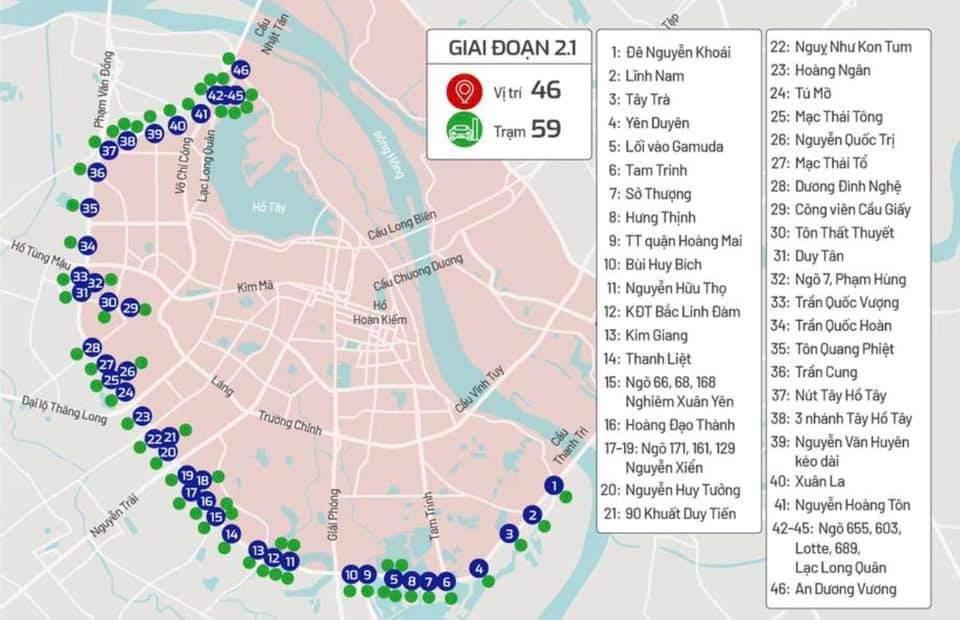Click the blue map marker numbered 23
Viewport: 960px width, 620px height.
[x=142, y=416]
